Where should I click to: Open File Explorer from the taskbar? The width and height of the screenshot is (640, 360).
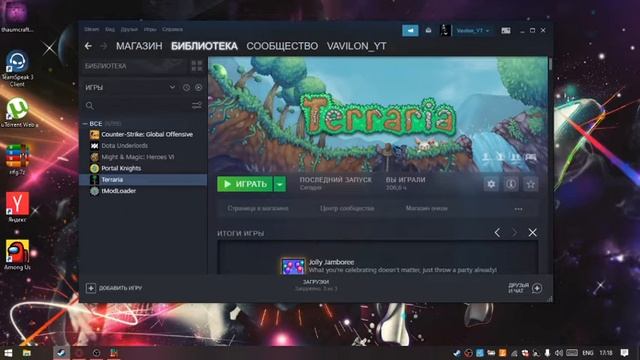[27, 353]
